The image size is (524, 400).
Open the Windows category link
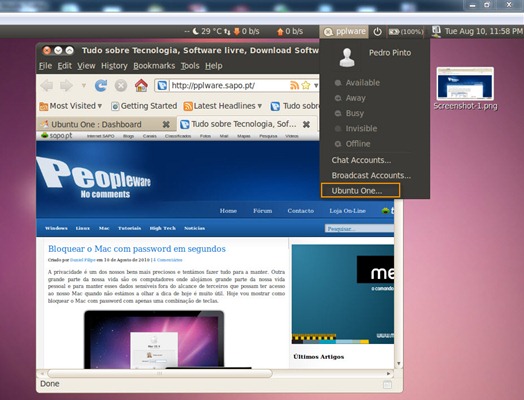[x=56, y=228]
